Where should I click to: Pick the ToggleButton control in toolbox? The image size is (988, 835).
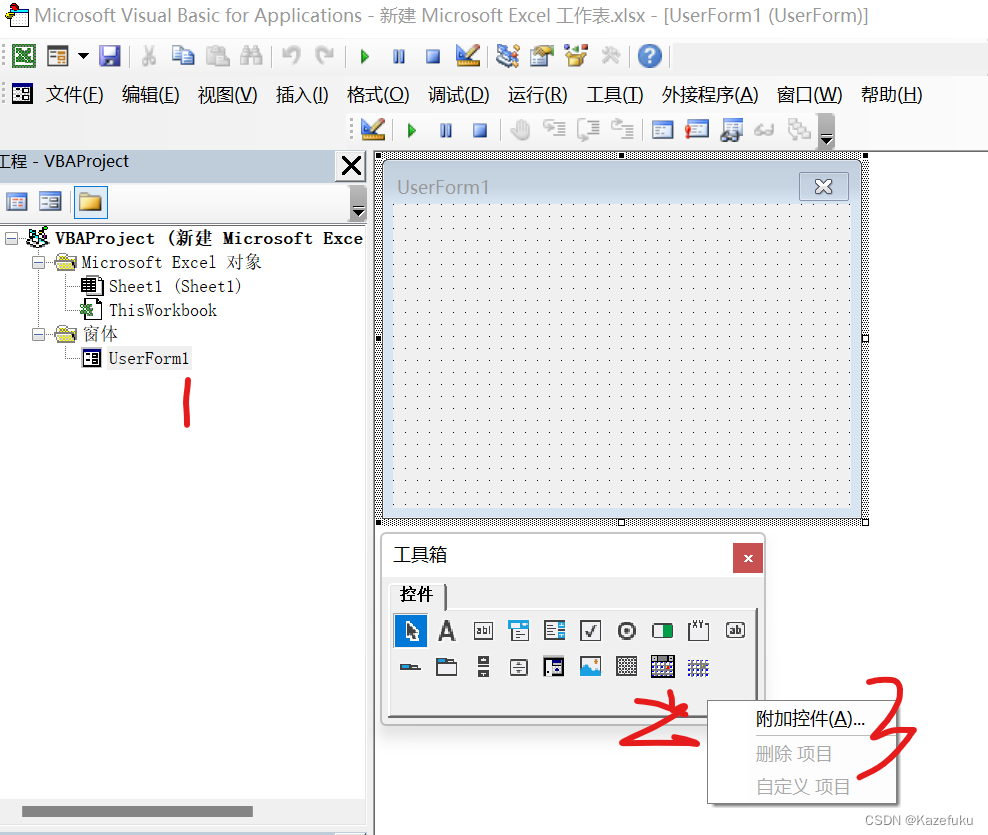tap(662, 631)
